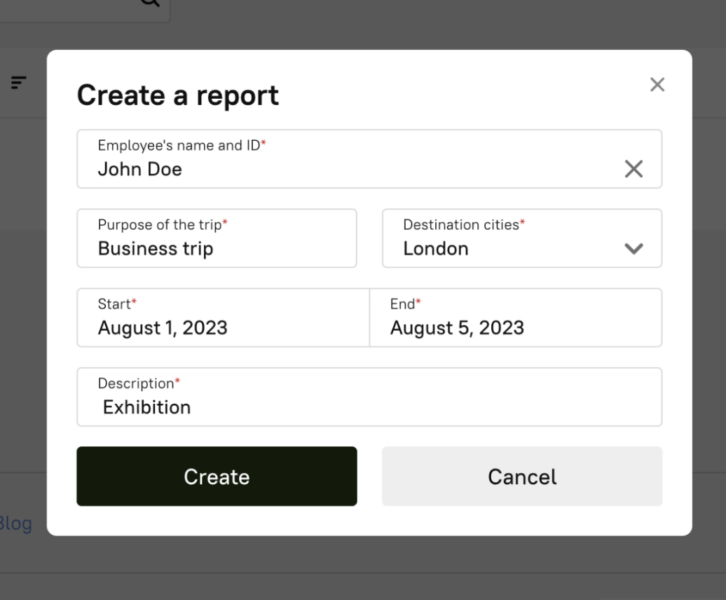Open the Start date picker field
The image size is (726, 600).
(x=222, y=318)
